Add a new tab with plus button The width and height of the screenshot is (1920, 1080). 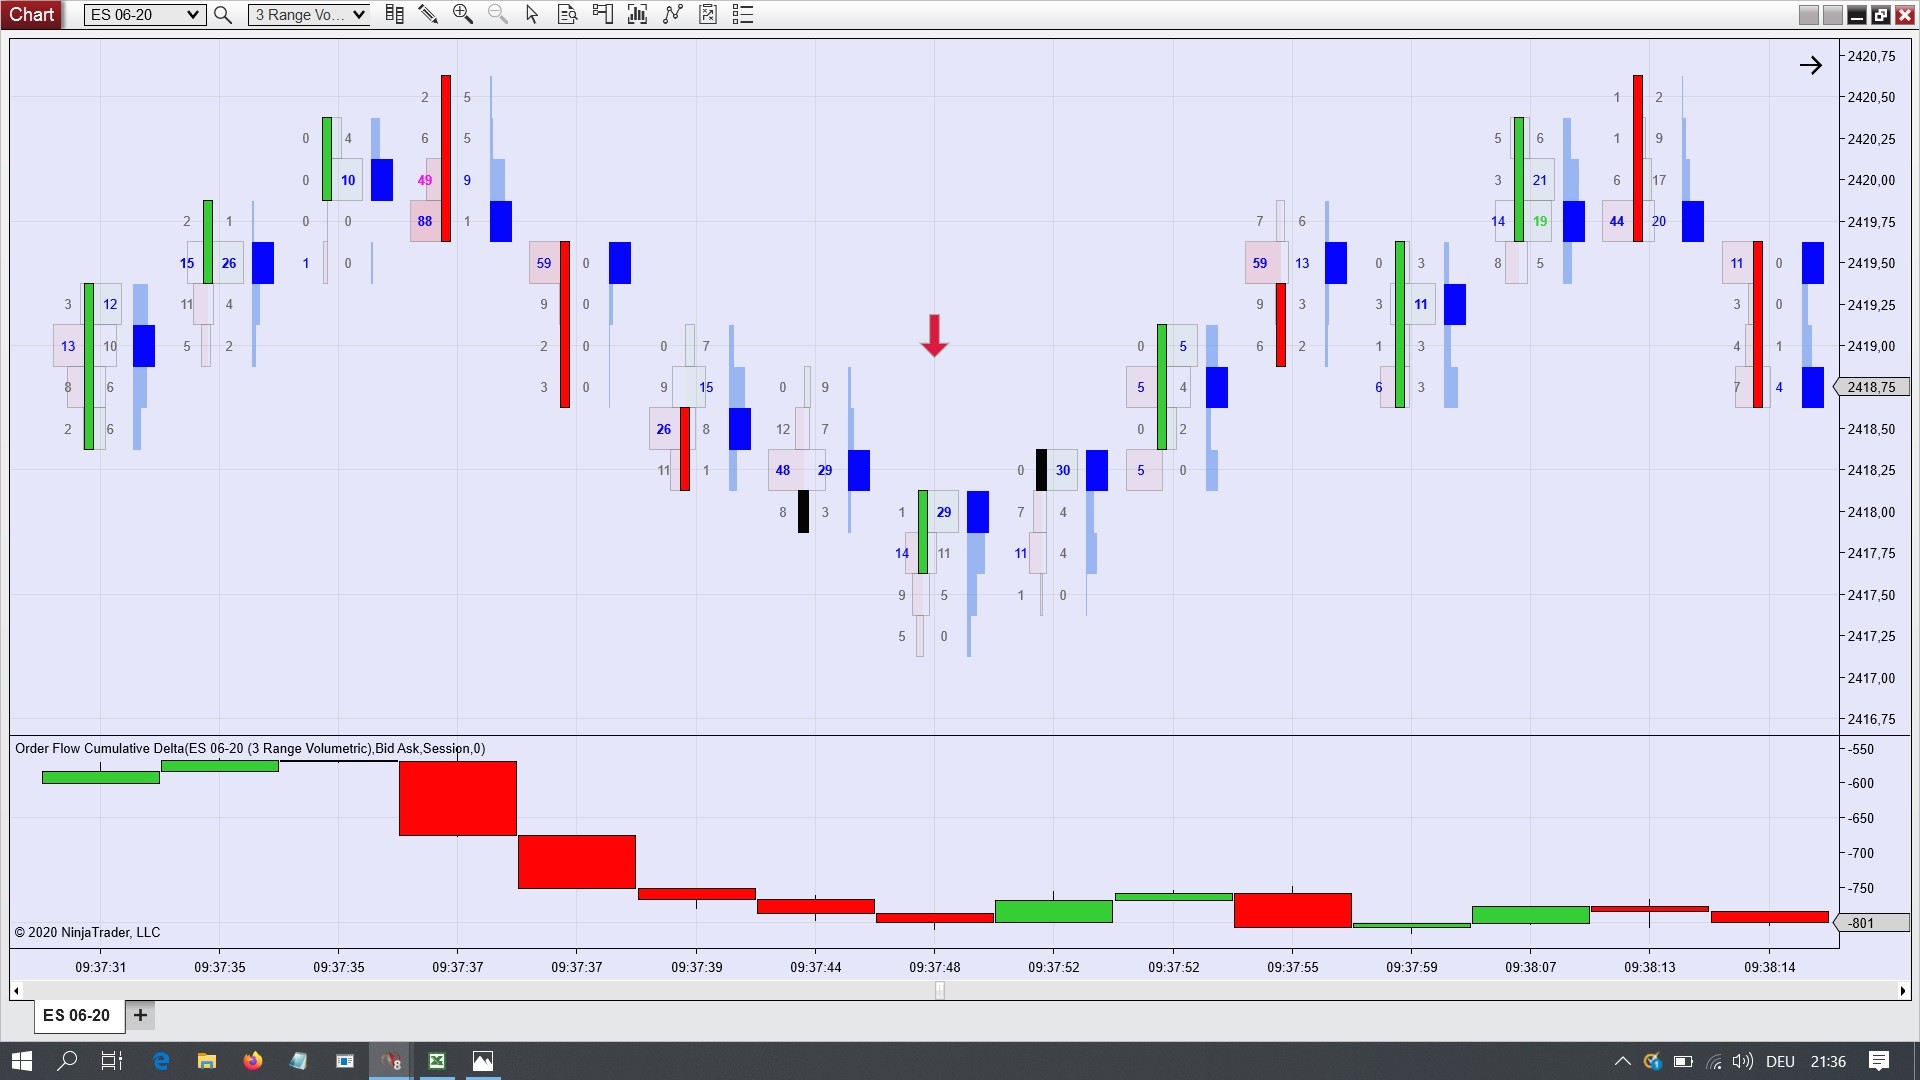[140, 1015]
